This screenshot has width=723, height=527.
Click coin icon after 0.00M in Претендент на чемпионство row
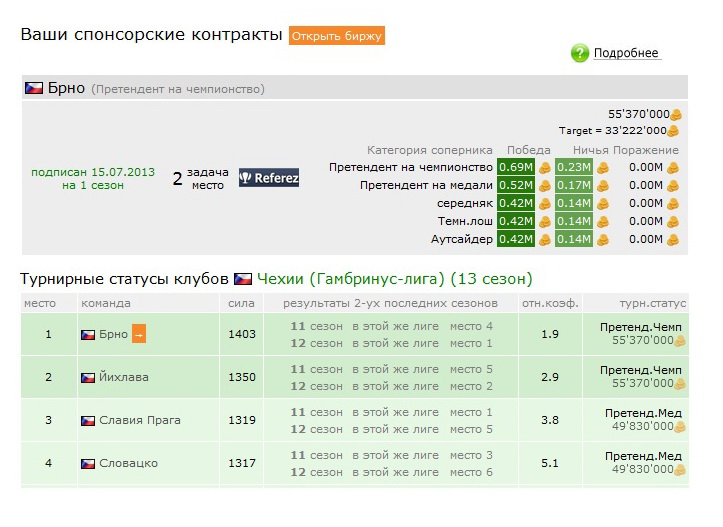(x=673, y=167)
